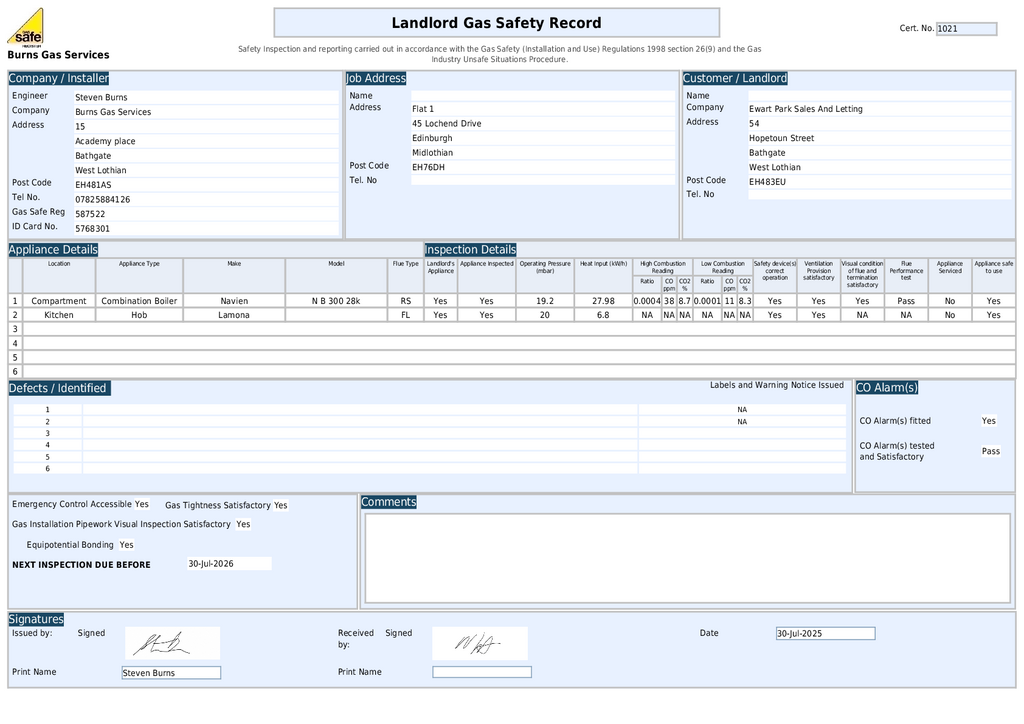Click flue performance test 'Pass' cell
Image resolution: width=1024 pixels, height=724 pixels.
pos(906,301)
